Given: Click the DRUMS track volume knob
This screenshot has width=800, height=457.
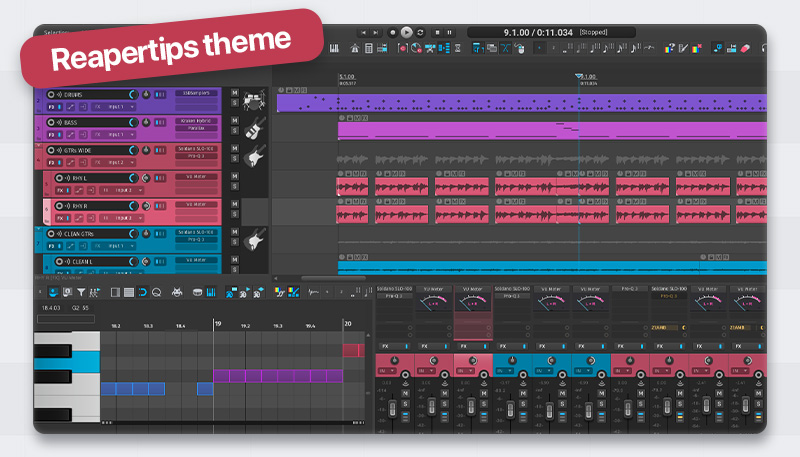Looking at the screenshot, I should pos(133,94).
